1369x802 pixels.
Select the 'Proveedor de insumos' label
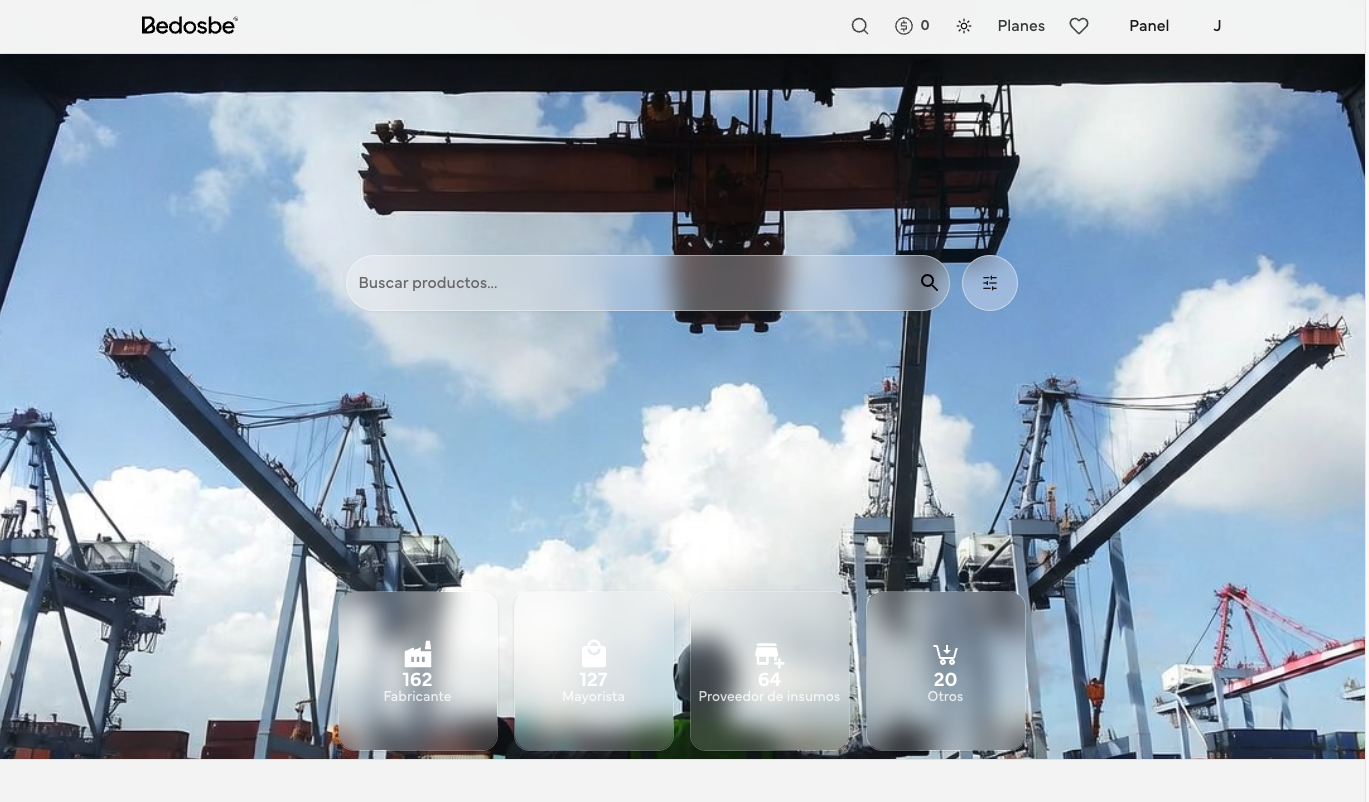point(769,697)
